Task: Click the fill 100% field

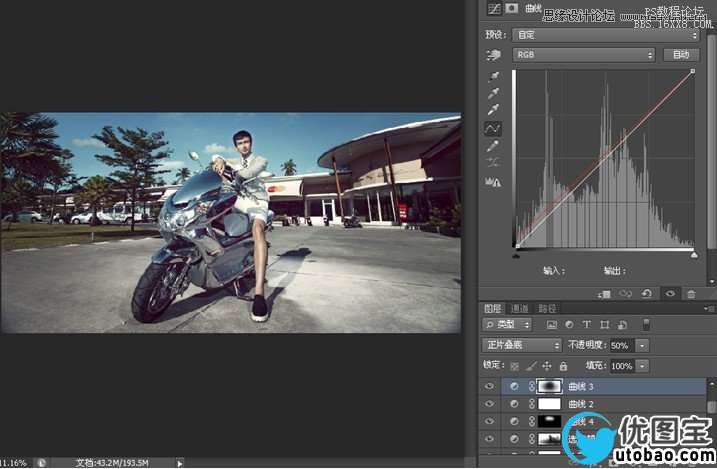Action: pyautogui.click(x=622, y=366)
